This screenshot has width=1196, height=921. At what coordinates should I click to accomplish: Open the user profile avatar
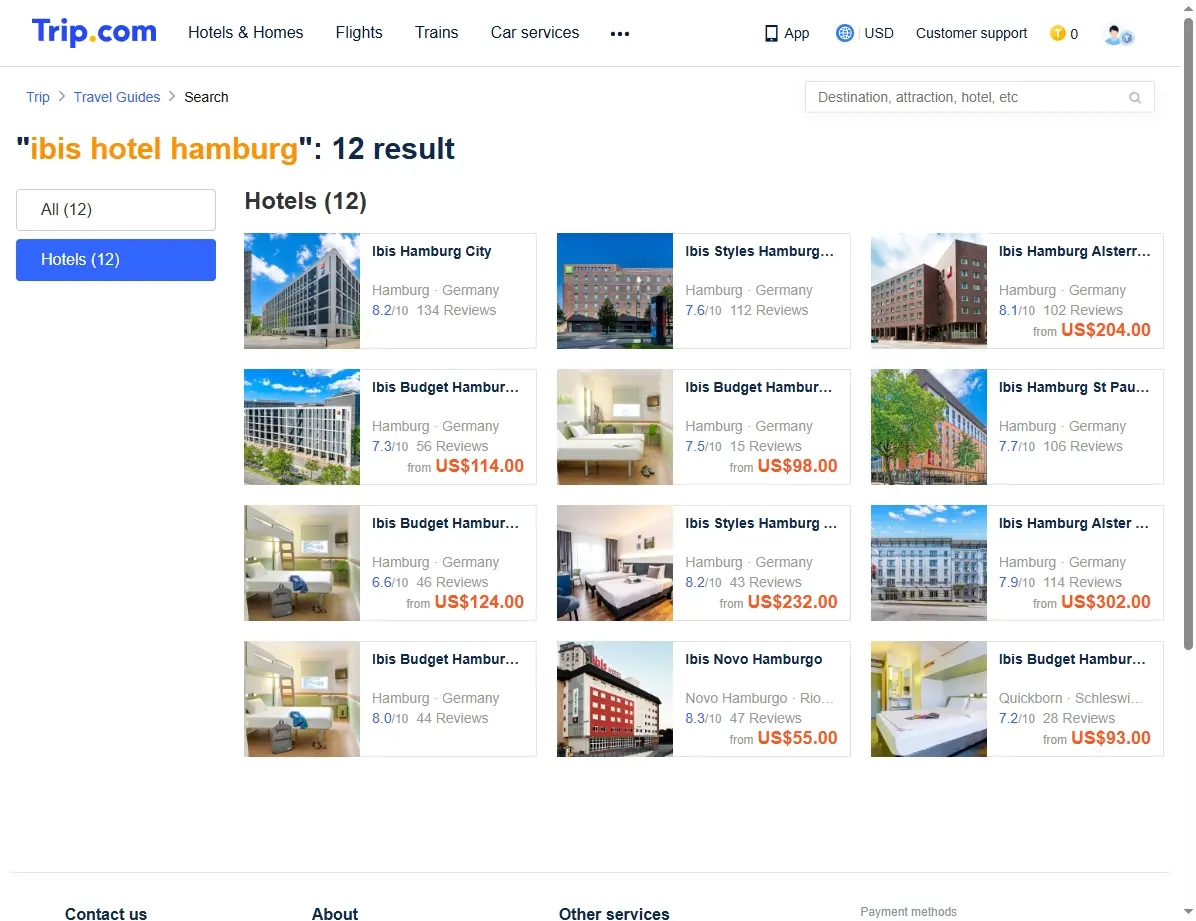point(1118,34)
